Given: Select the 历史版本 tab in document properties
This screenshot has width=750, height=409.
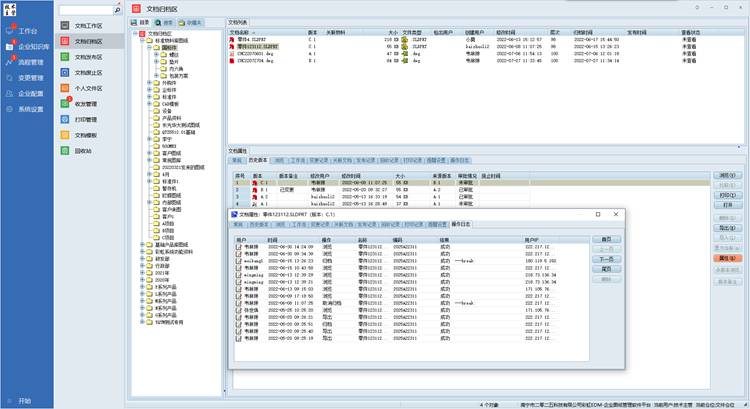Looking at the screenshot, I should point(257,159).
